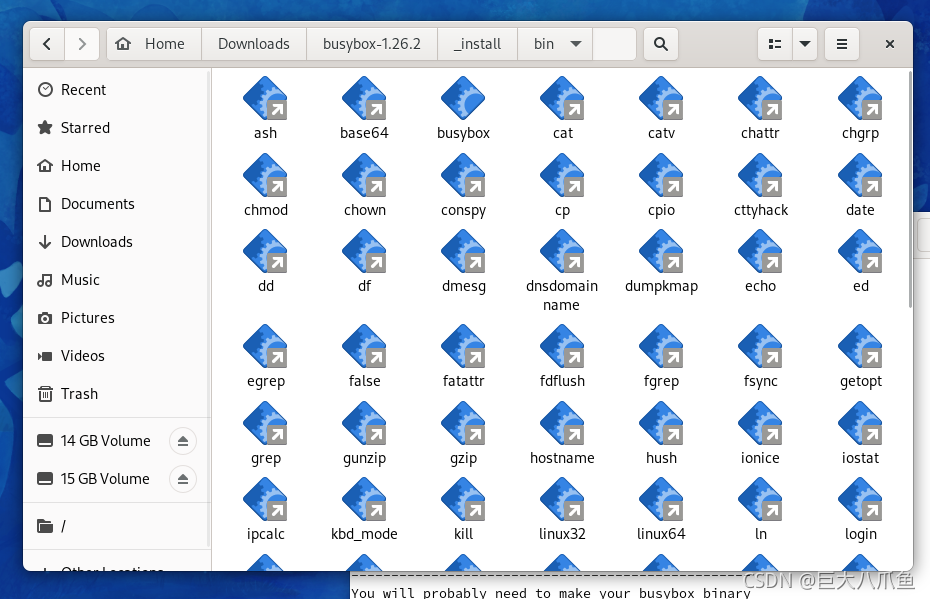Screen dimensions: 930x599
Task: Click the "fsync" file label
Action: pyautogui.click(x=760, y=381)
